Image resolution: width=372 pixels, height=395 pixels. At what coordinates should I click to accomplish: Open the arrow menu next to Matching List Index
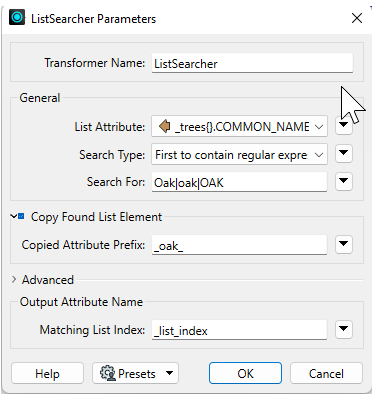click(x=344, y=329)
